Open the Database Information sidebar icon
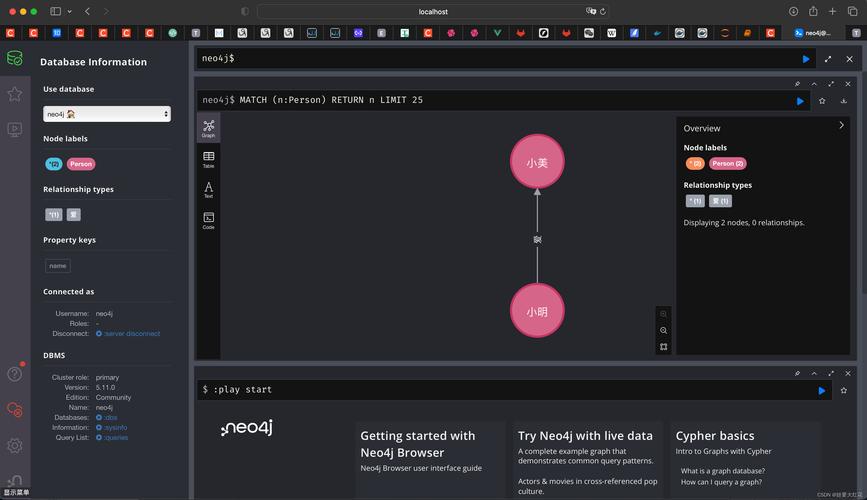Screen dimensions: 867x500 click(15, 58)
